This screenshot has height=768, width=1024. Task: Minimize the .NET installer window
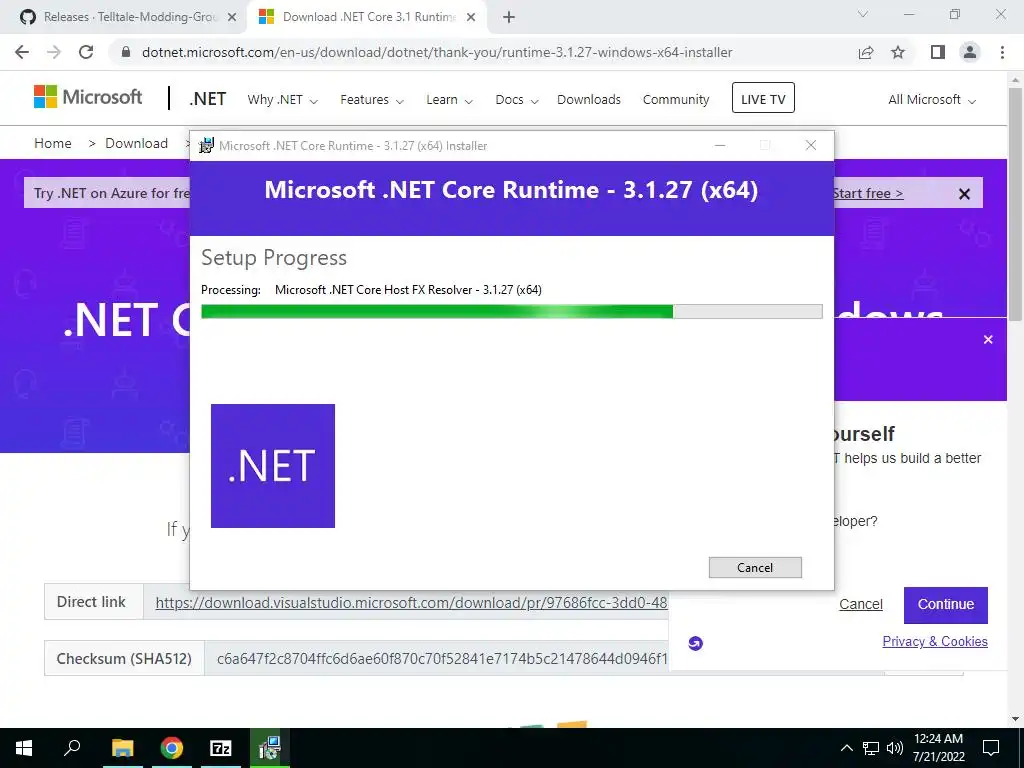click(x=720, y=146)
